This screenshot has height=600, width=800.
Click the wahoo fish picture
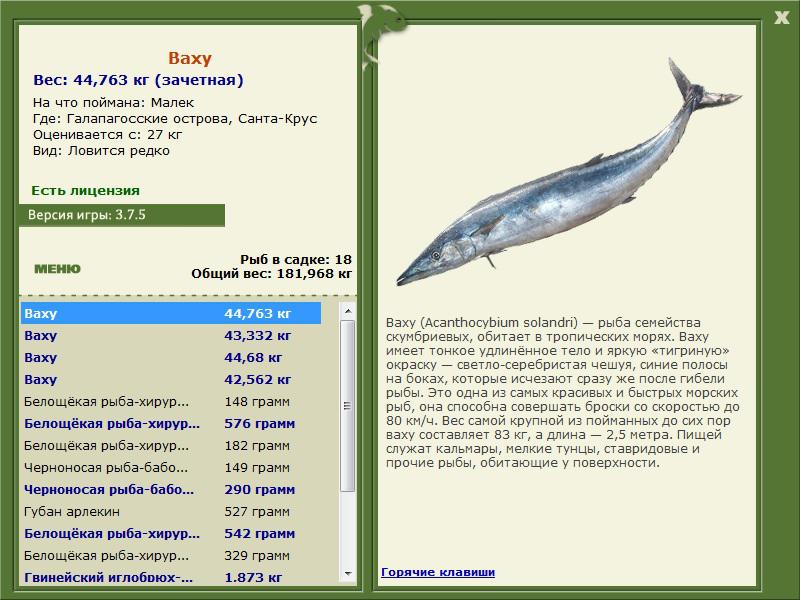tap(568, 173)
